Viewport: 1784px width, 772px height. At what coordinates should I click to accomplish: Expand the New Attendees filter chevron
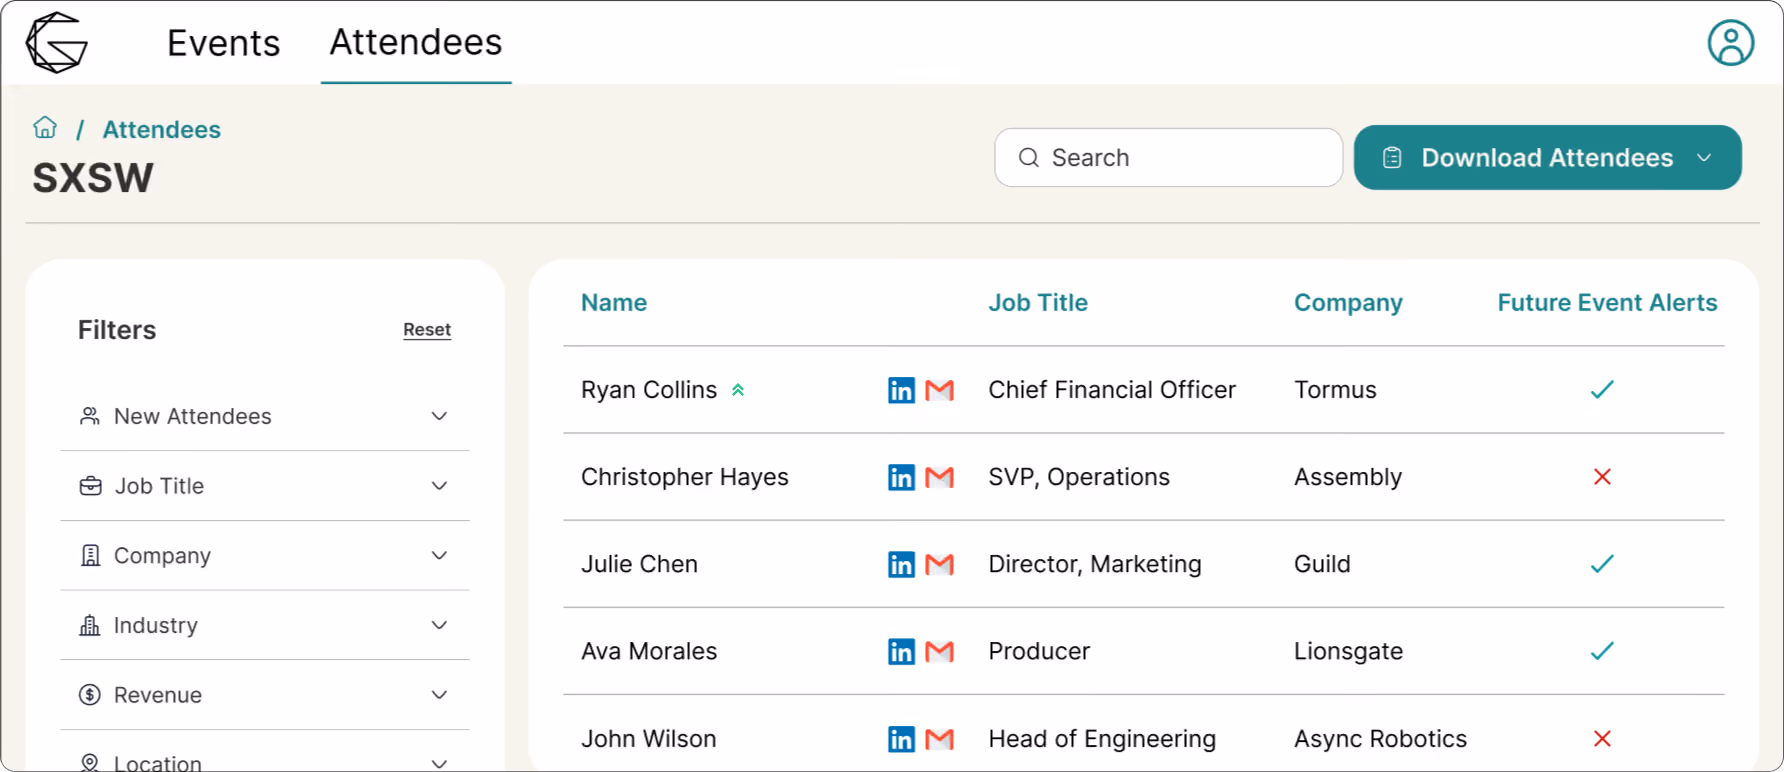point(439,416)
